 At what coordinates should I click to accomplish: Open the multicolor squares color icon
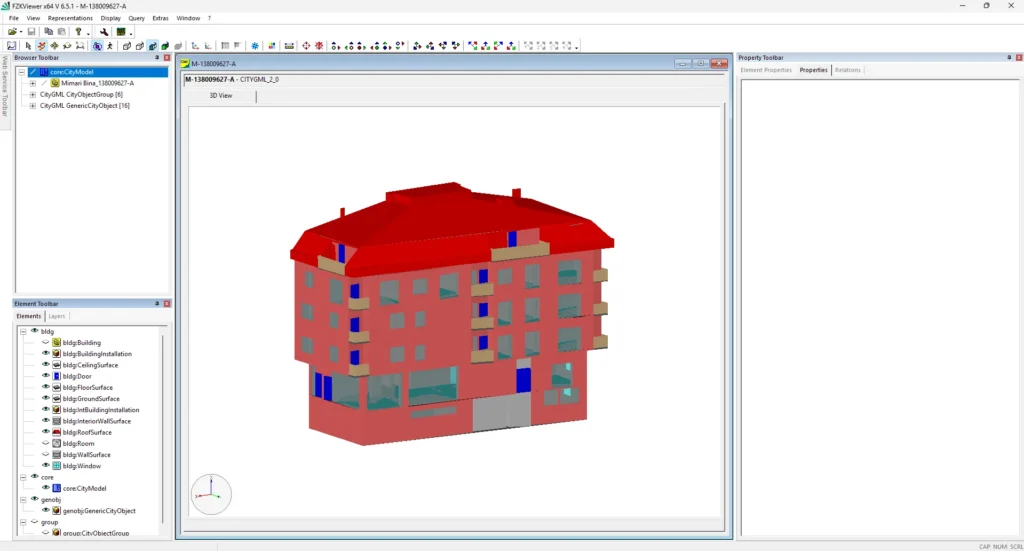272,46
